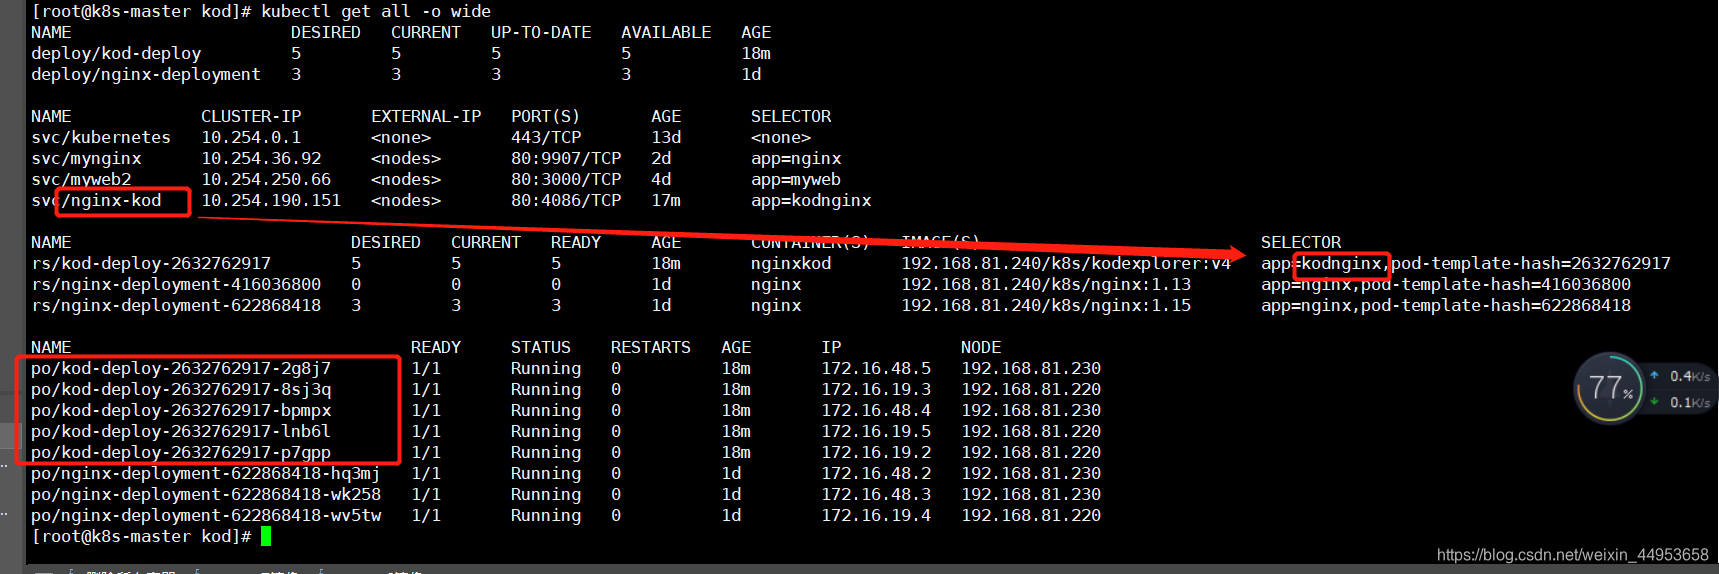Select pod po/kod-deploy-2632762917-p7gpp
Viewport: 1719px width, 574px height.
(181, 452)
